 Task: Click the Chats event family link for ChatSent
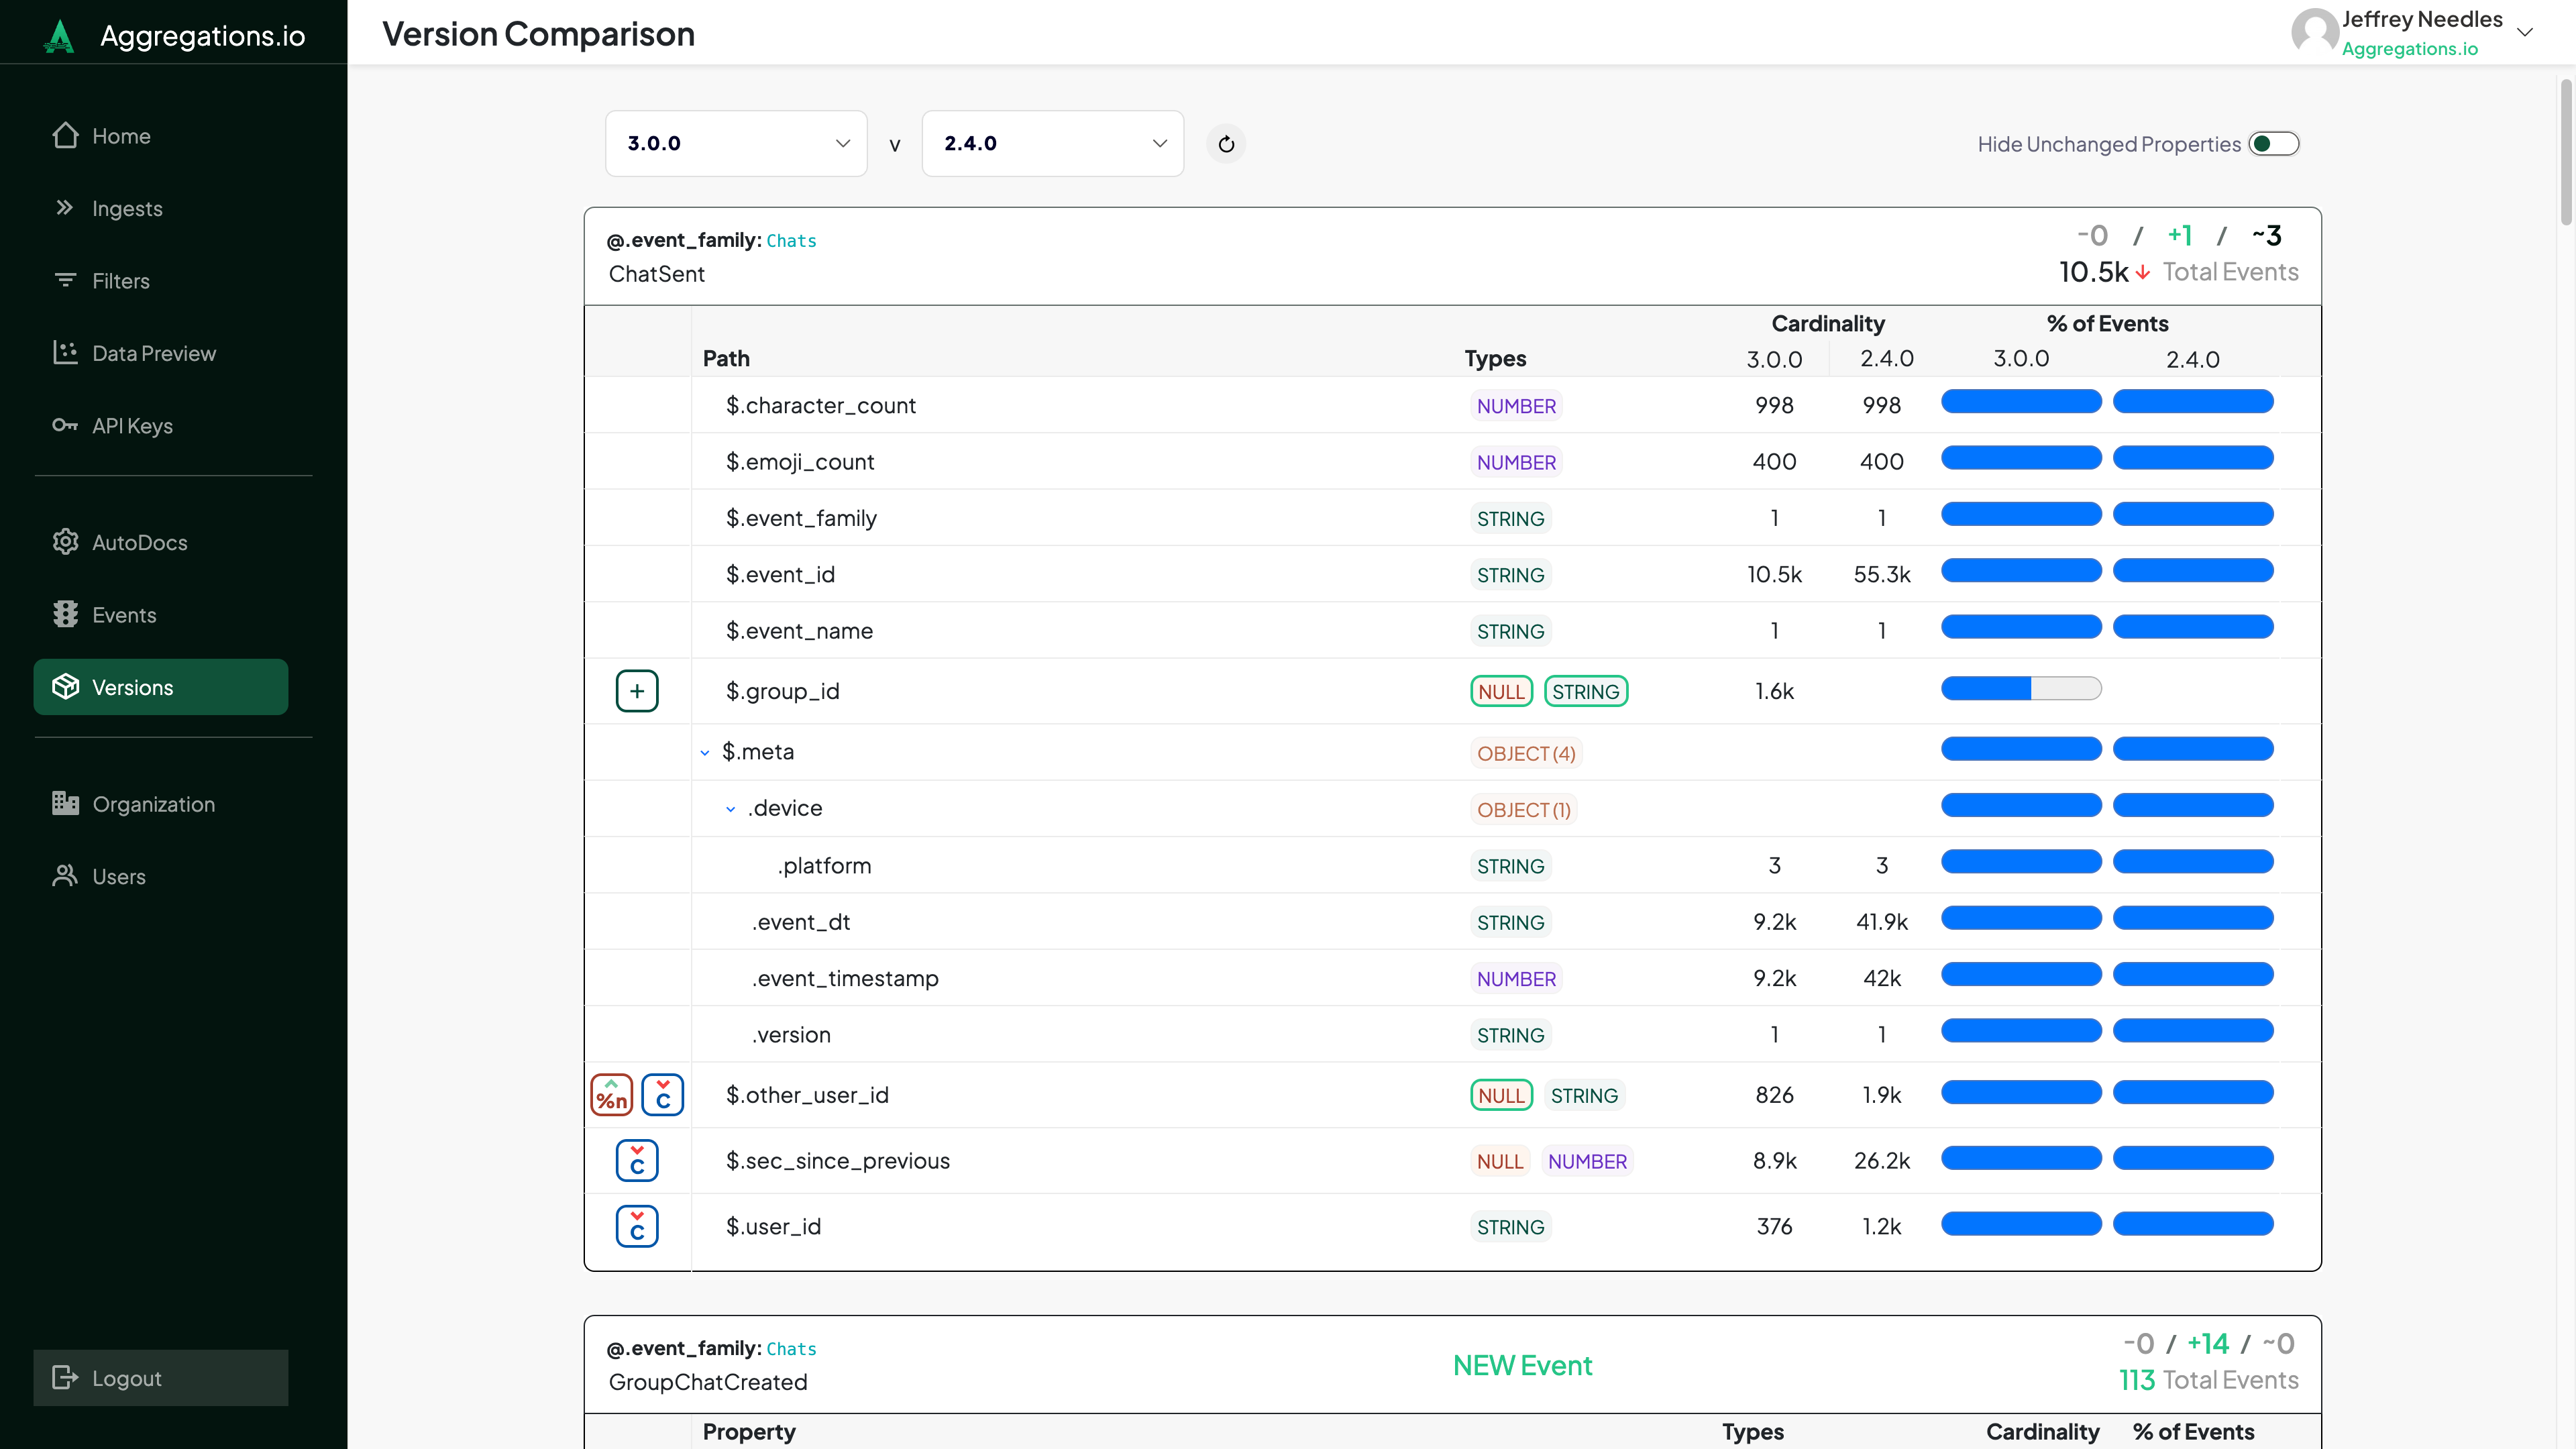click(791, 241)
